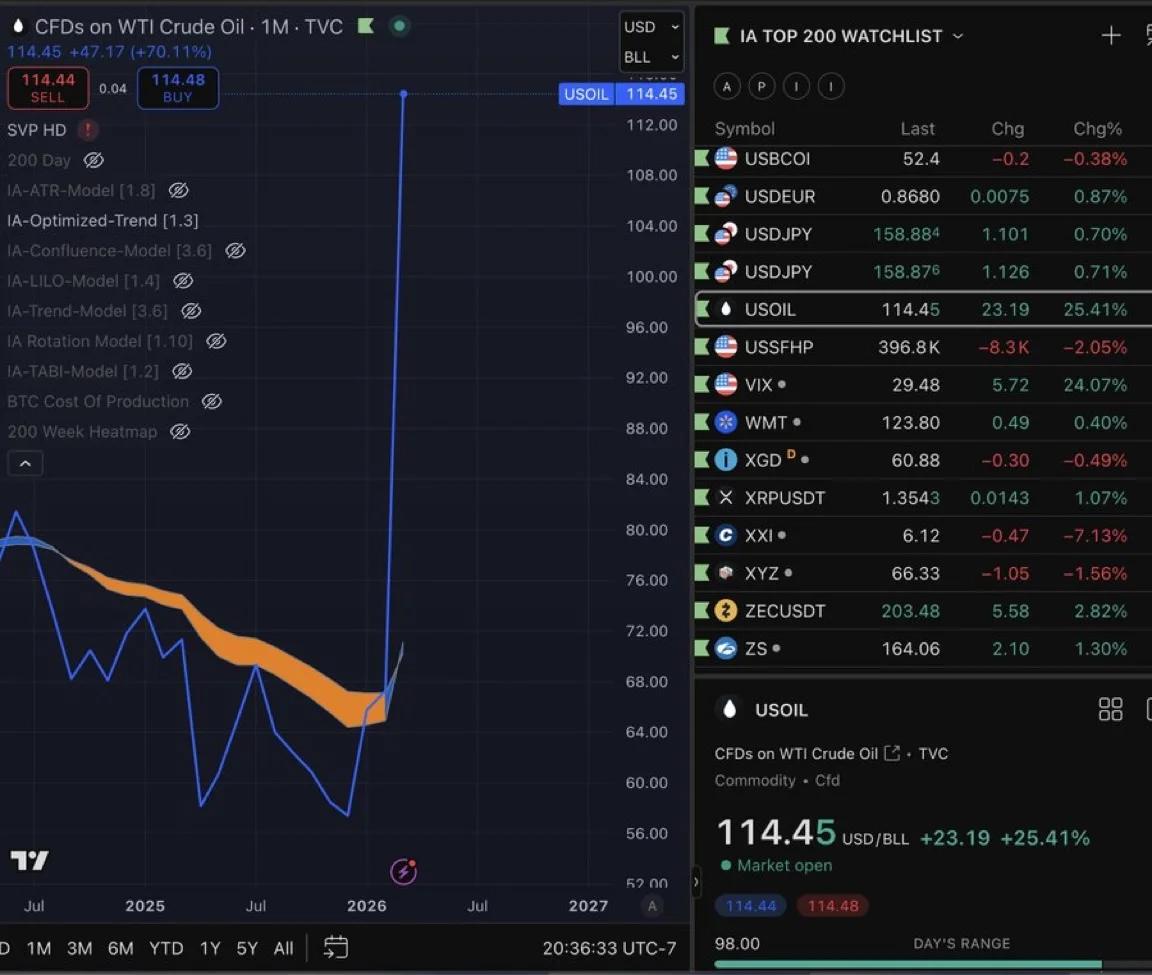
Task: Show the IA-Confluence-Model indicator
Action: click(235, 251)
